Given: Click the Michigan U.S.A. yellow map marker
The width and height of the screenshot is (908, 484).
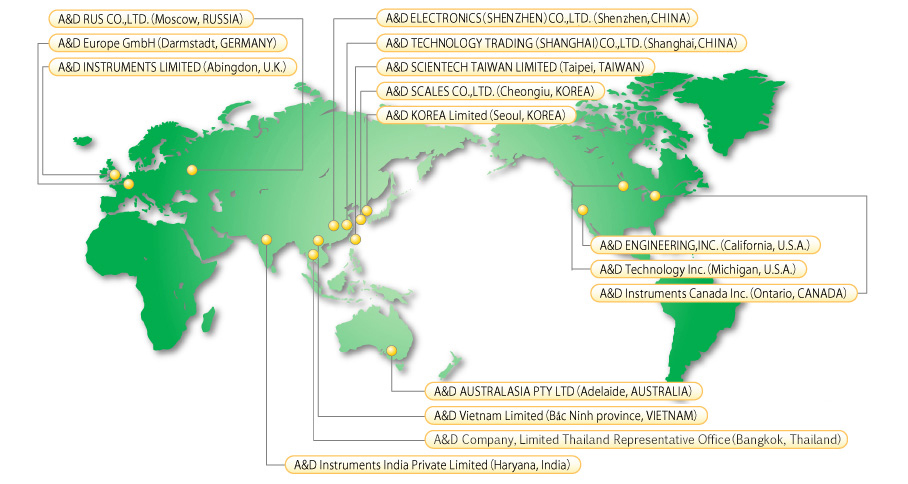Looking at the screenshot, I should 623,186.
